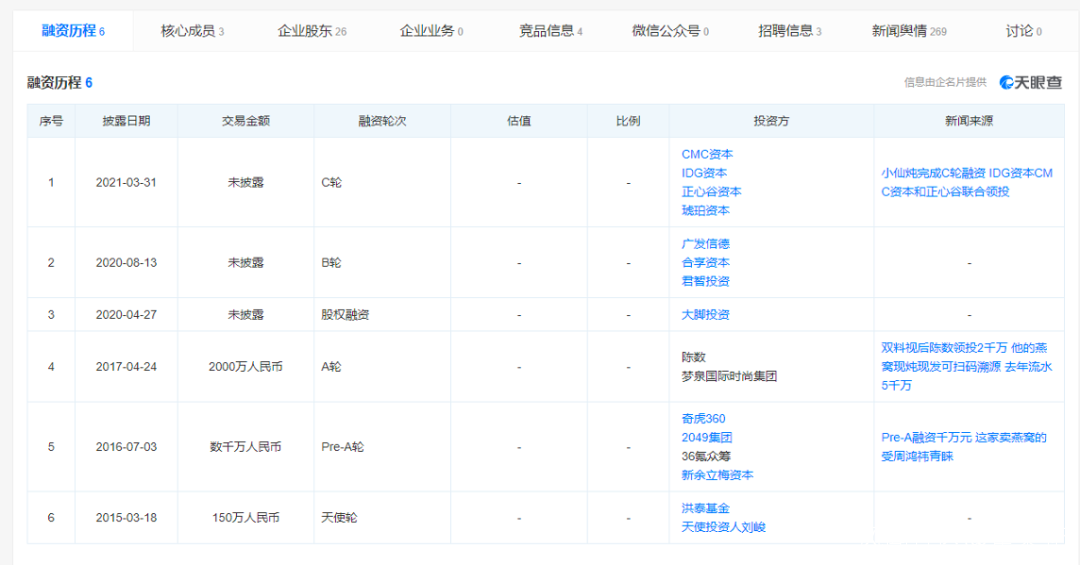
Task: Click the 150万人民币 amount cell
Action: click(246, 517)
